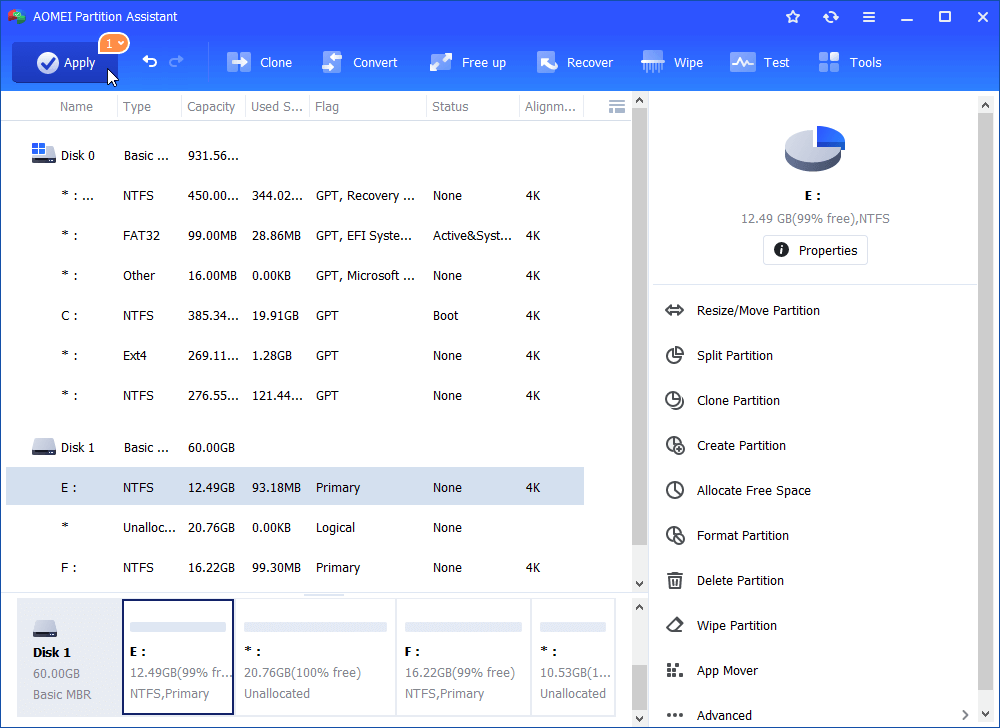Select 10.53GB unallocated block in disk map
The image size is (1000, 728).
point(573,657)
